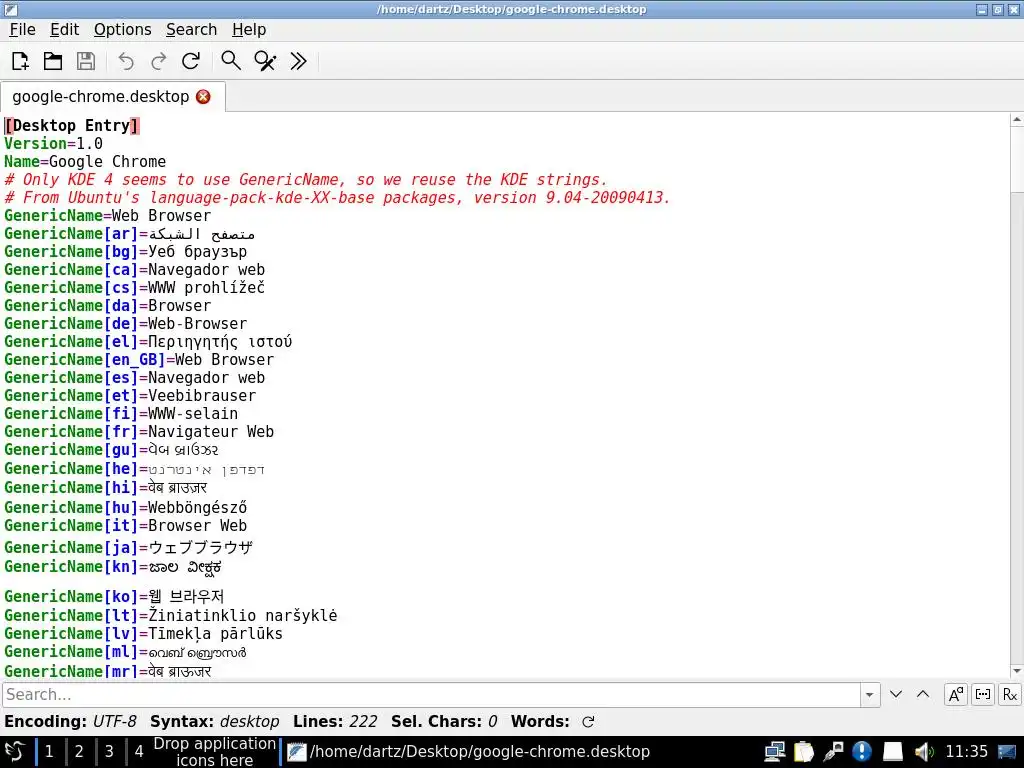Switch to workspace 3 in the pager

(109, 752)
